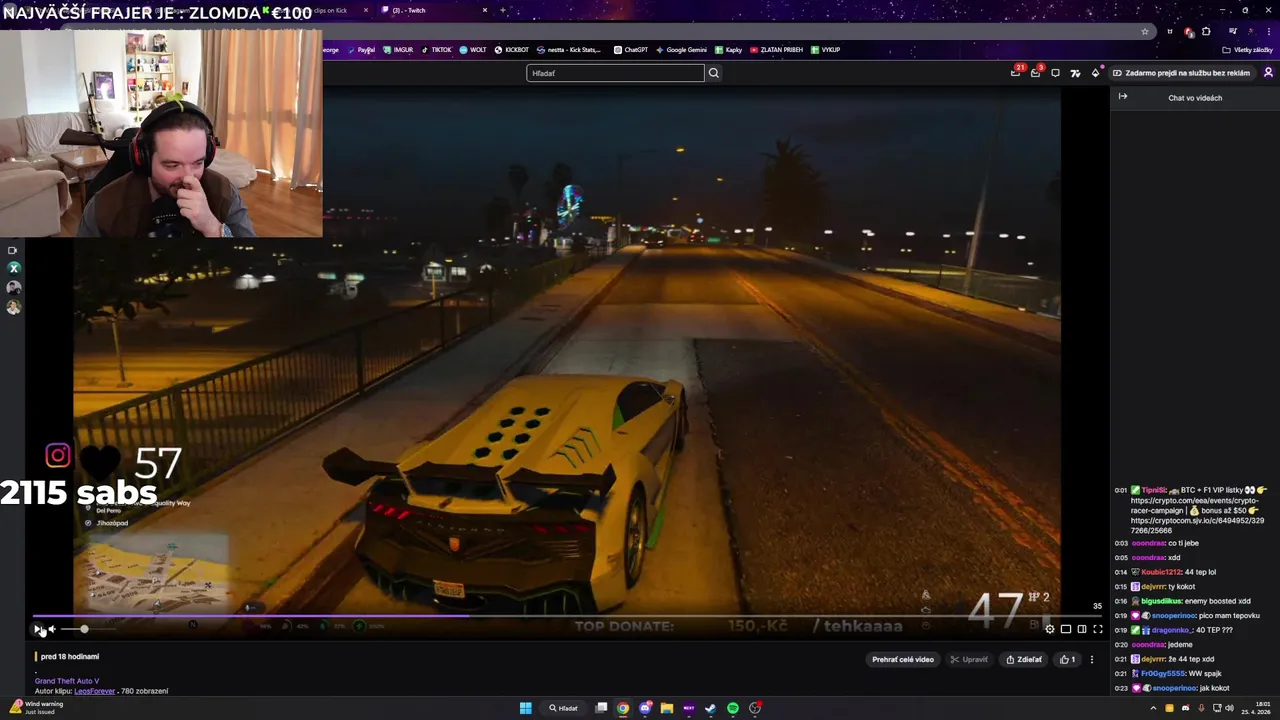Open the PayPal bookmark
This screenshot has width=1280, height=720.
[361, 50]
